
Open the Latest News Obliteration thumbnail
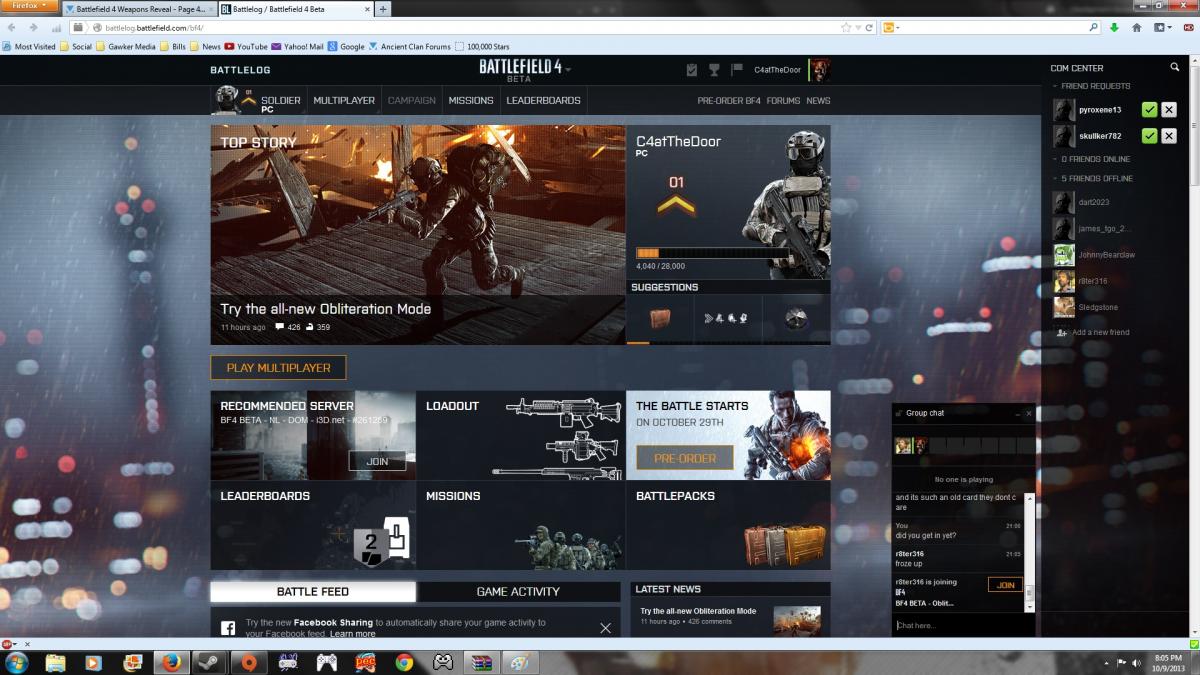coord(796,620)
